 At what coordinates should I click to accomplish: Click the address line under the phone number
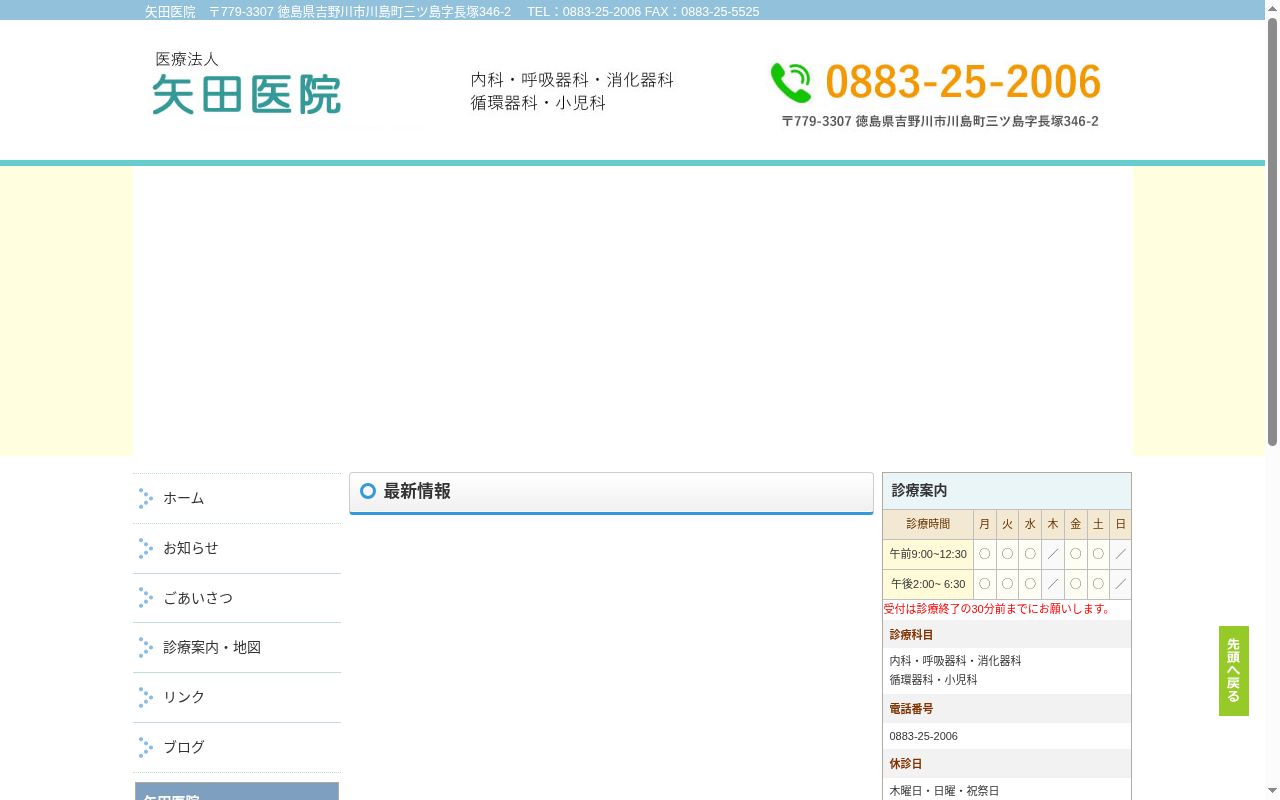(x=940, y=121)
